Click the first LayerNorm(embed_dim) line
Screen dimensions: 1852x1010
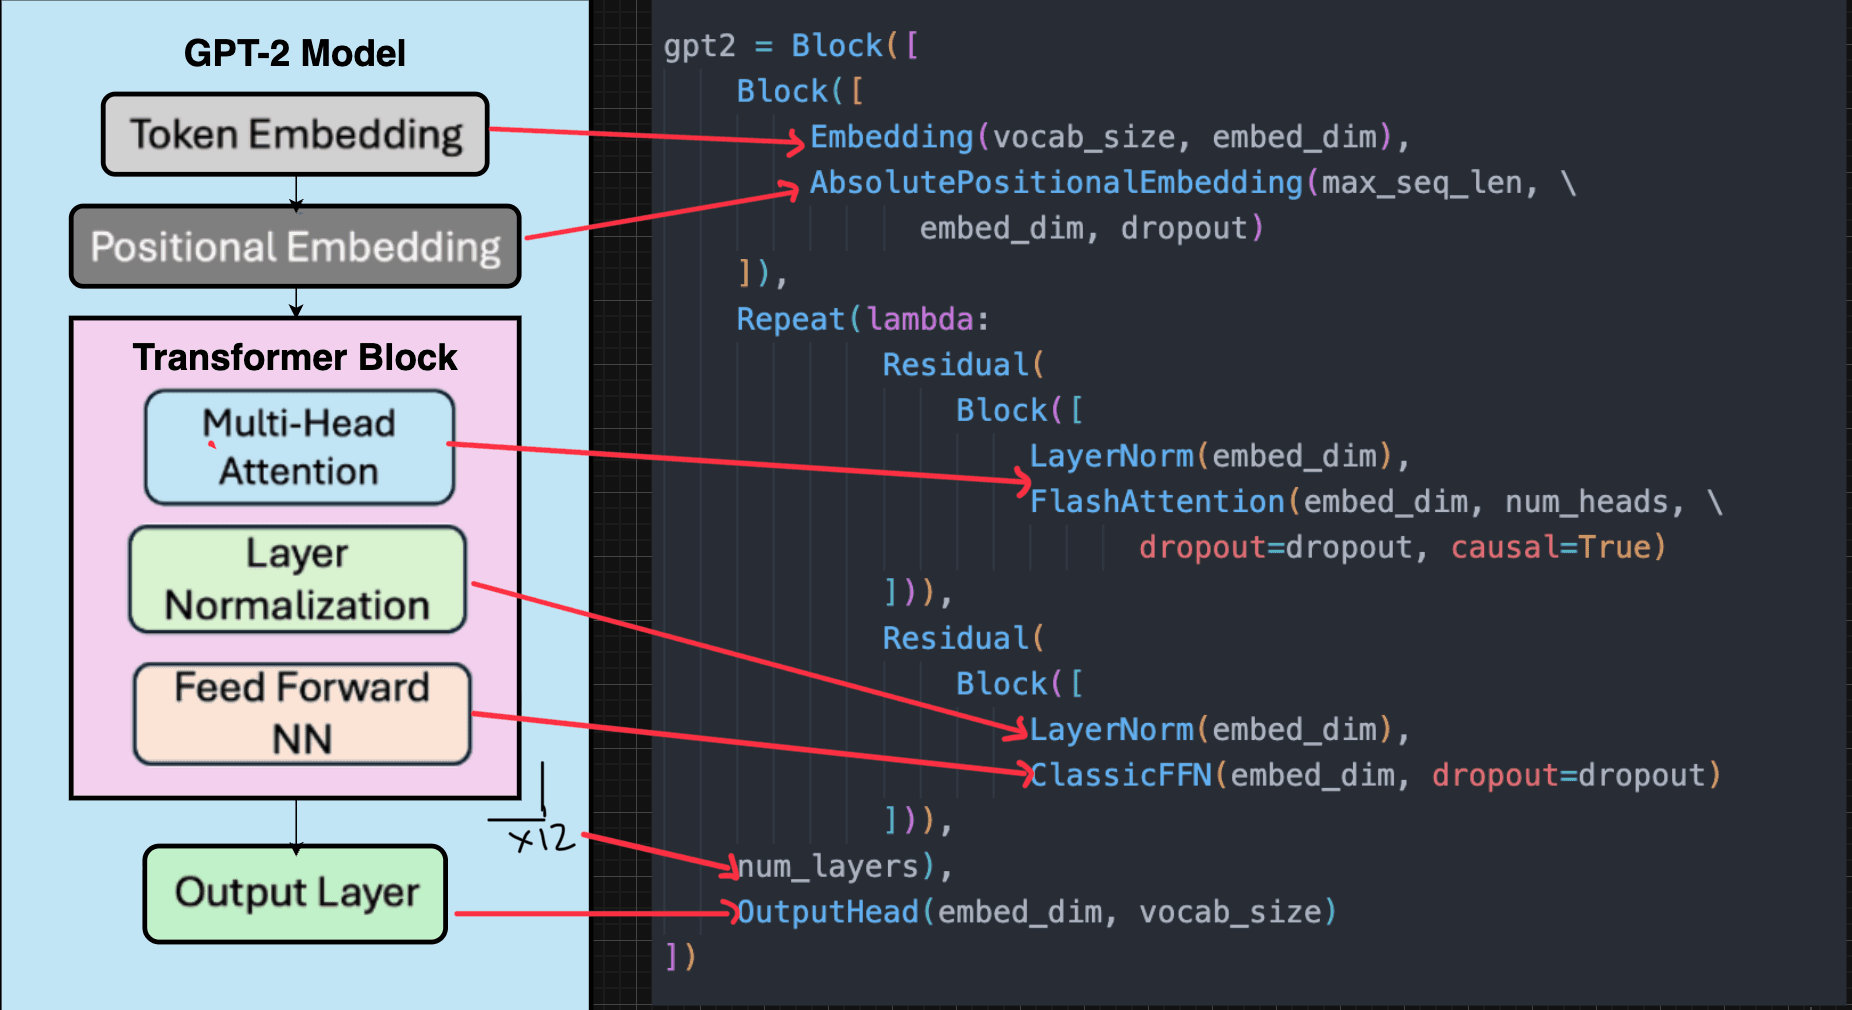[x=1220, y=455]
